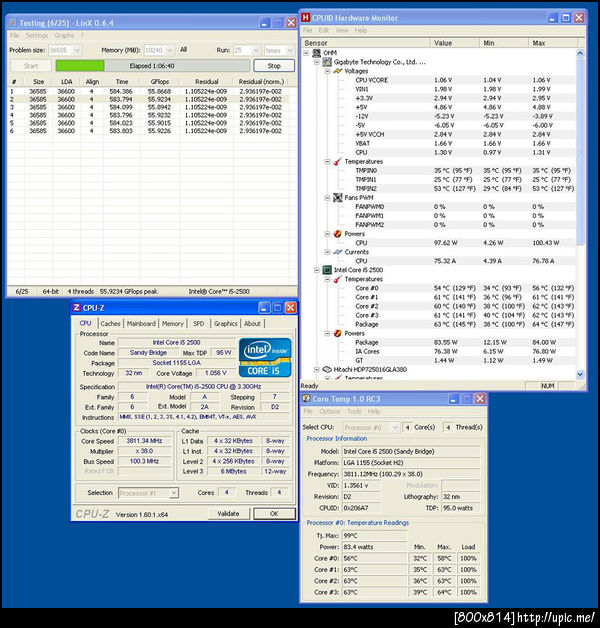Click the Currents wave icon
The image size is (600, 628).
(338, 252)
